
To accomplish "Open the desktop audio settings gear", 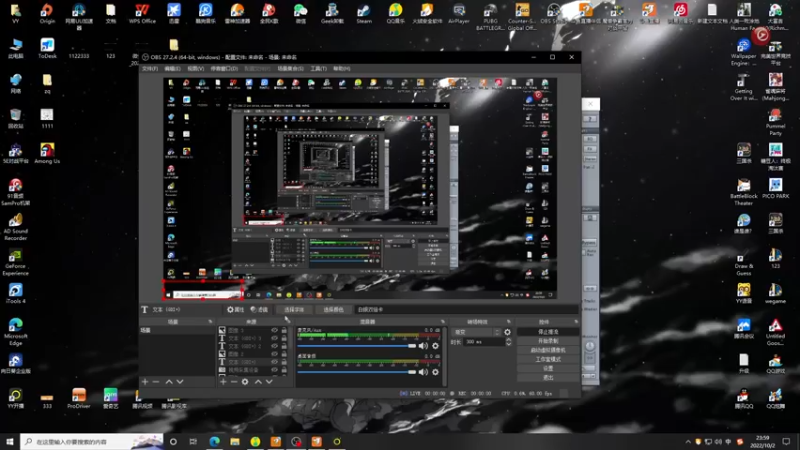I will [x=435, y=372].
